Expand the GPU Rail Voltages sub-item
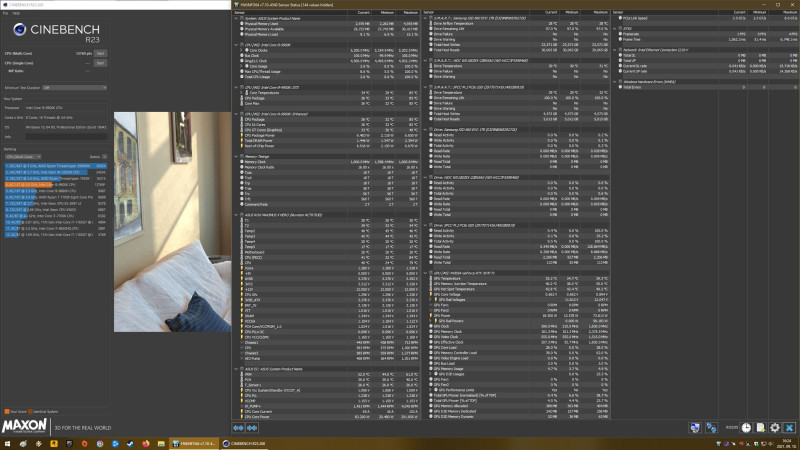This screenshot has width=800, height=450. [430, 299]
